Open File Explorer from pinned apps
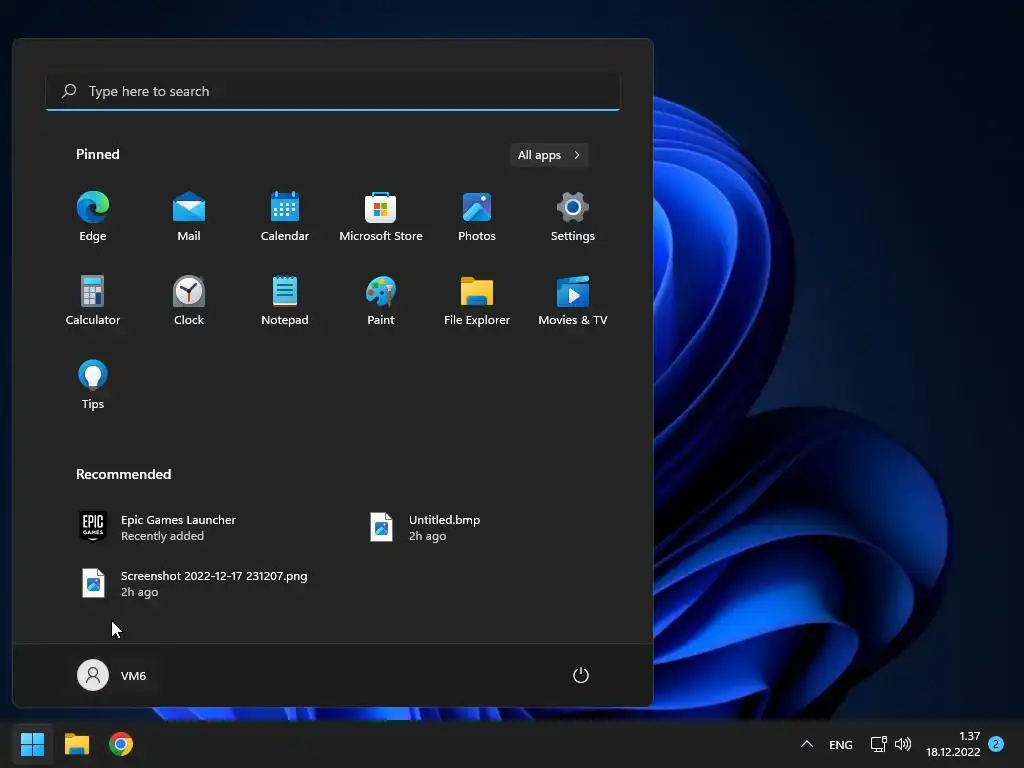Viewport: 1024px width, 768px height. coord(477,301)
